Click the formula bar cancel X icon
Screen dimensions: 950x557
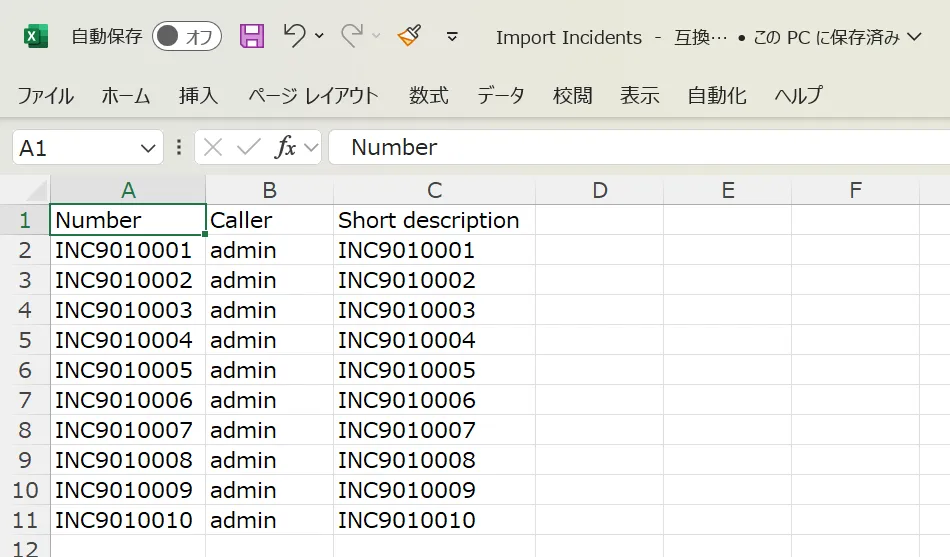(x=213, y=147)
